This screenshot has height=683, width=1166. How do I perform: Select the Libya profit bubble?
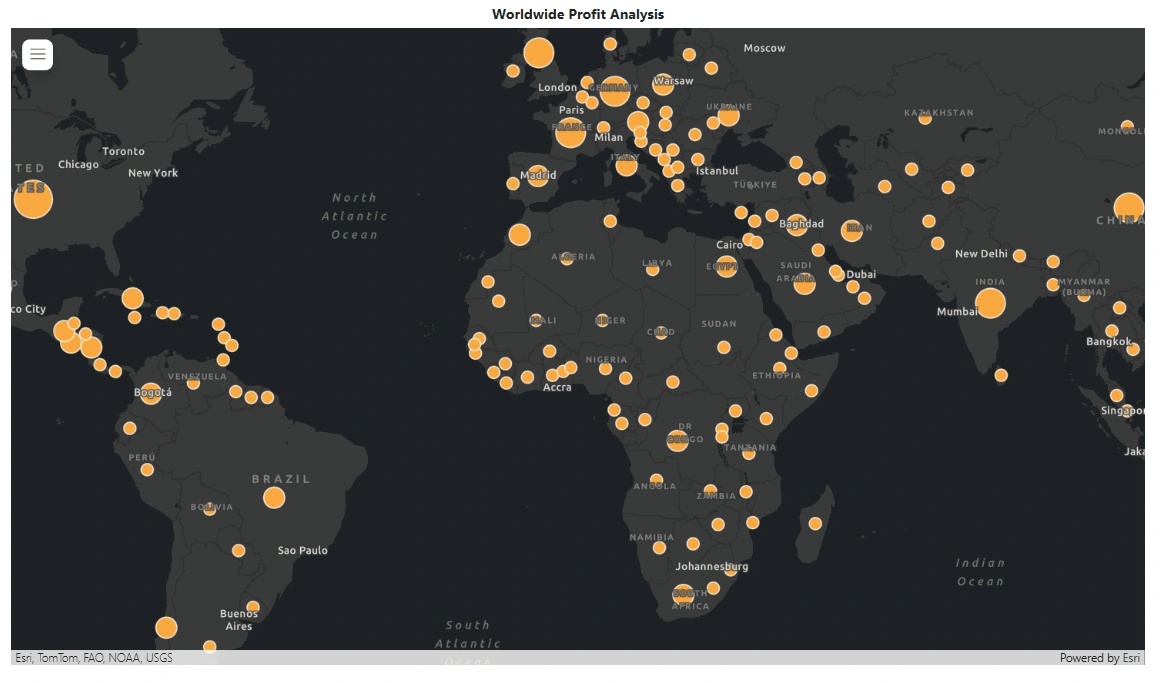[652, 269]
